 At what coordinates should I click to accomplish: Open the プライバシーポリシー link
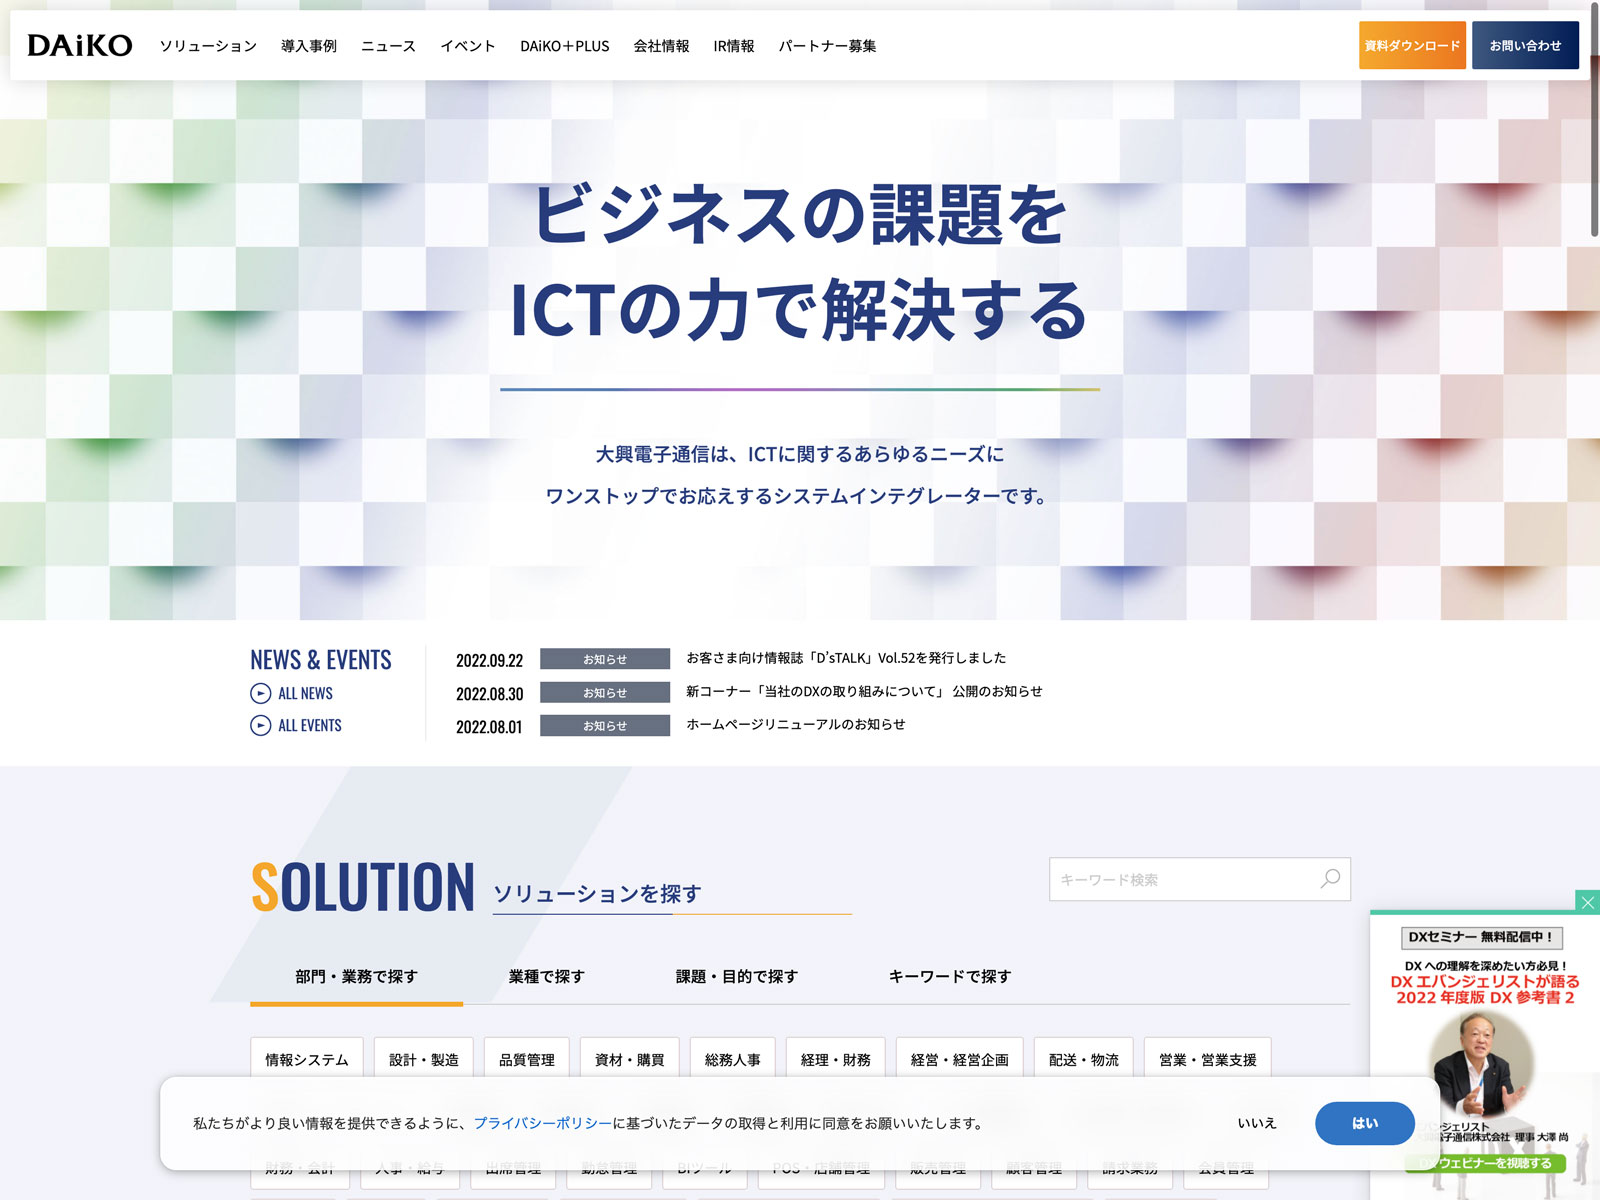pyautogui.click(x=542, y=1123)
